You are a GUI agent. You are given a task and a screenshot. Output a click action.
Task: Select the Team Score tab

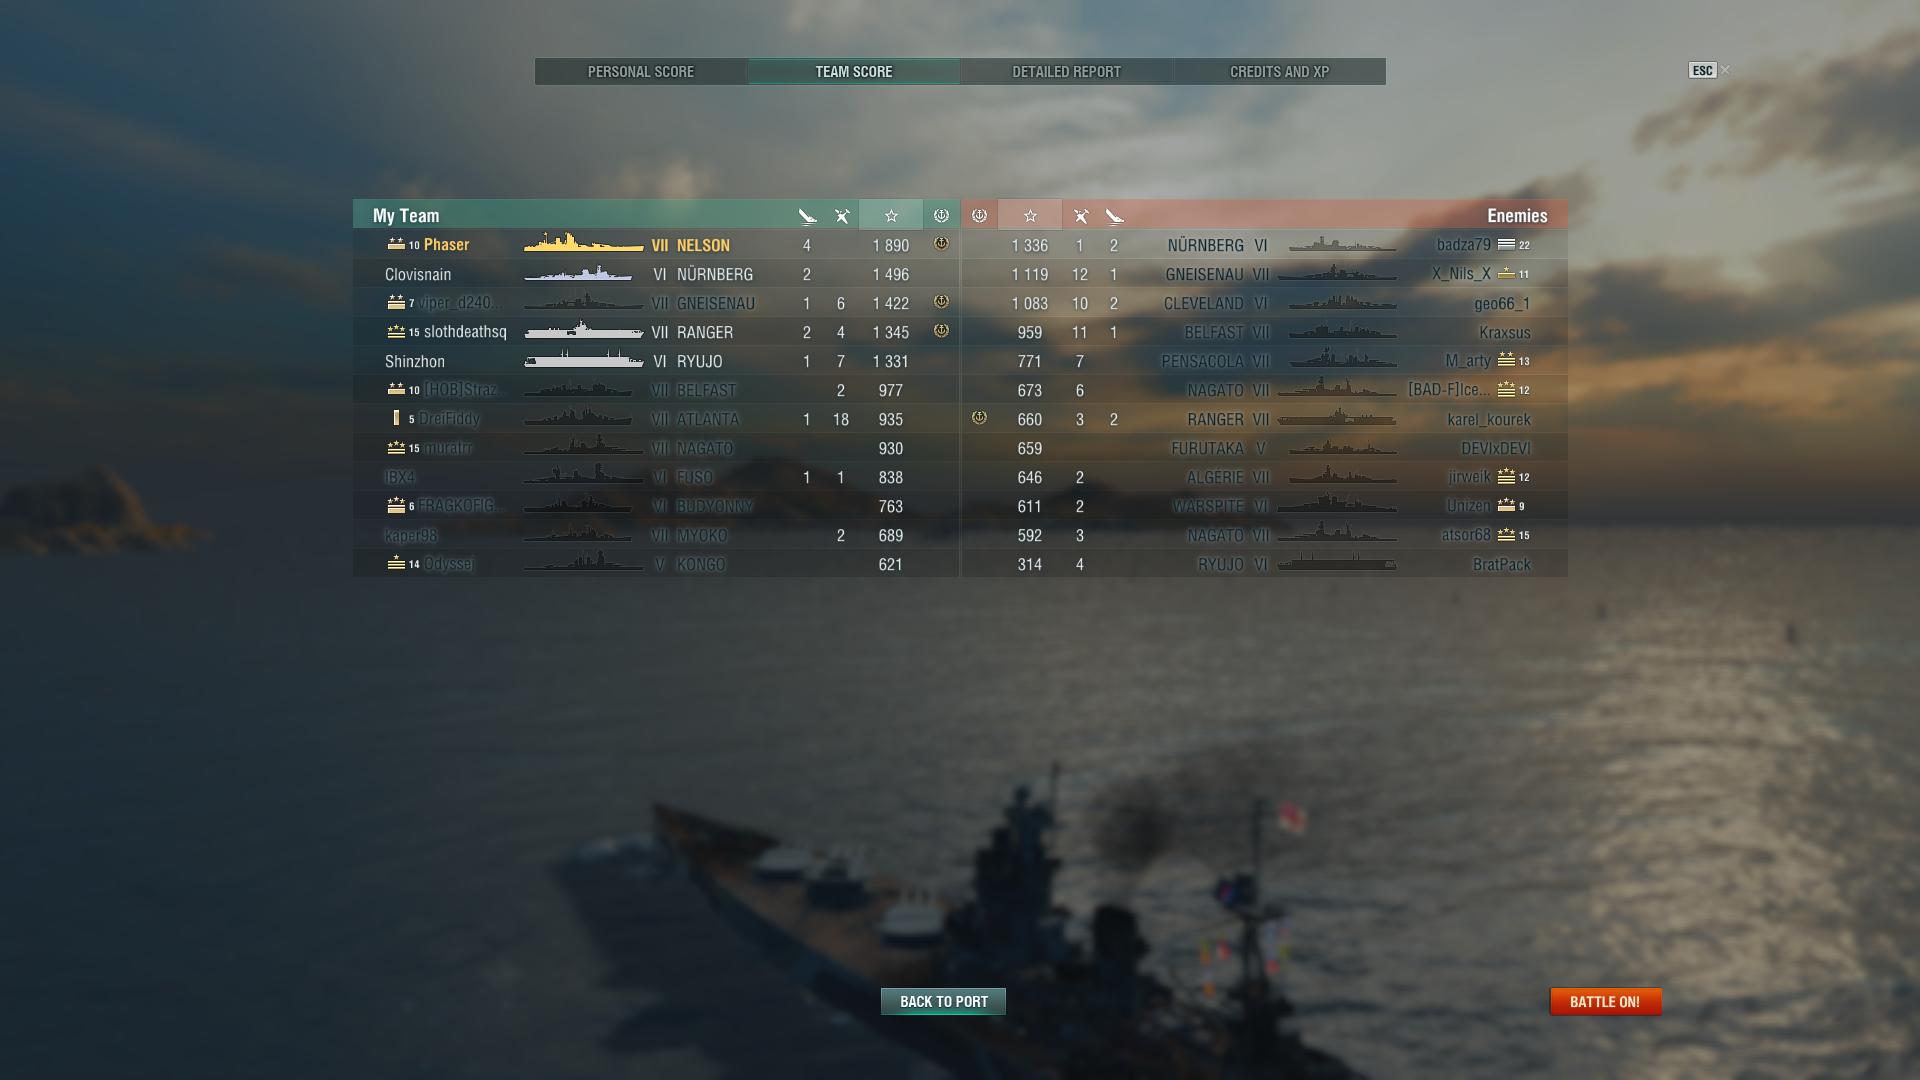click(853, 72)
